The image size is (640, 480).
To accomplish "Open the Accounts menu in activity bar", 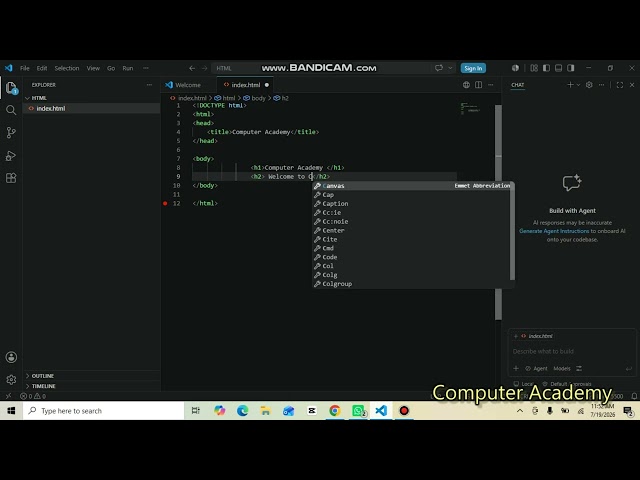I will 11,357.
